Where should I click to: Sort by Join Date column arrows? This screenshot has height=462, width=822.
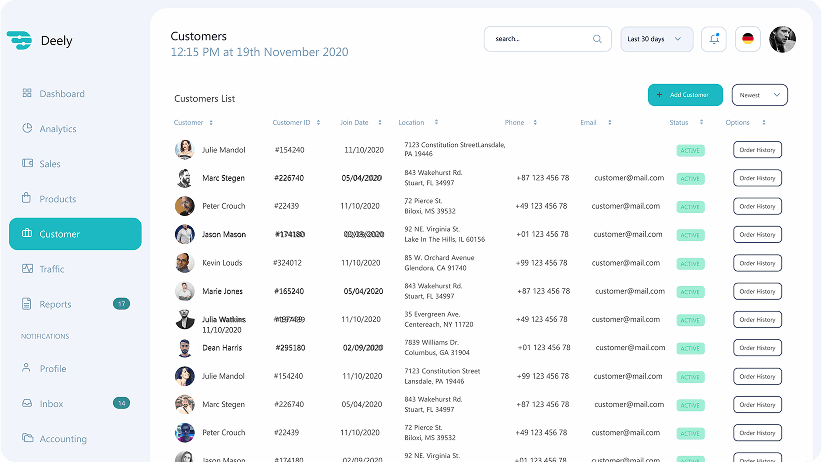pos(380,123)
